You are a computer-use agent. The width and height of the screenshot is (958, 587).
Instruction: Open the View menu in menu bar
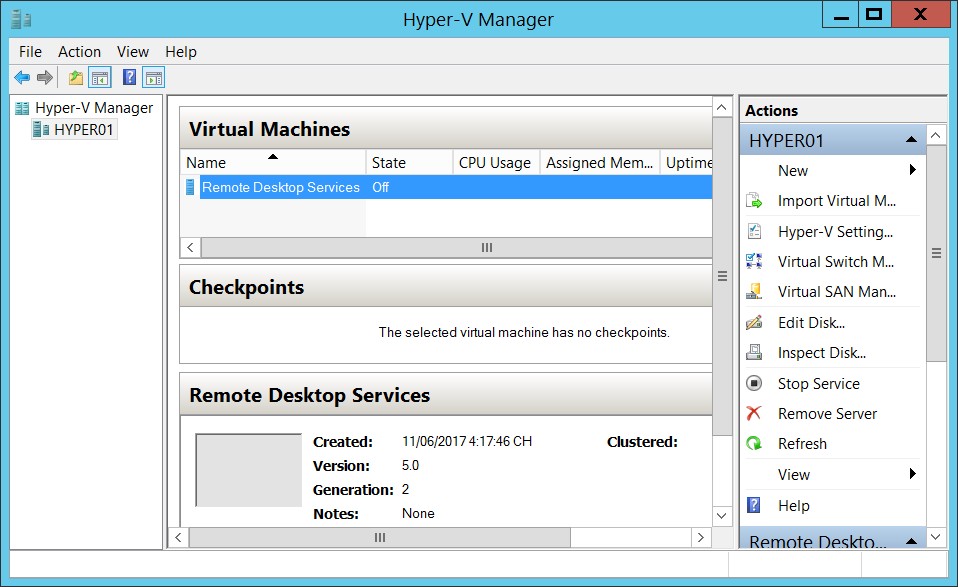coord(133,52)
